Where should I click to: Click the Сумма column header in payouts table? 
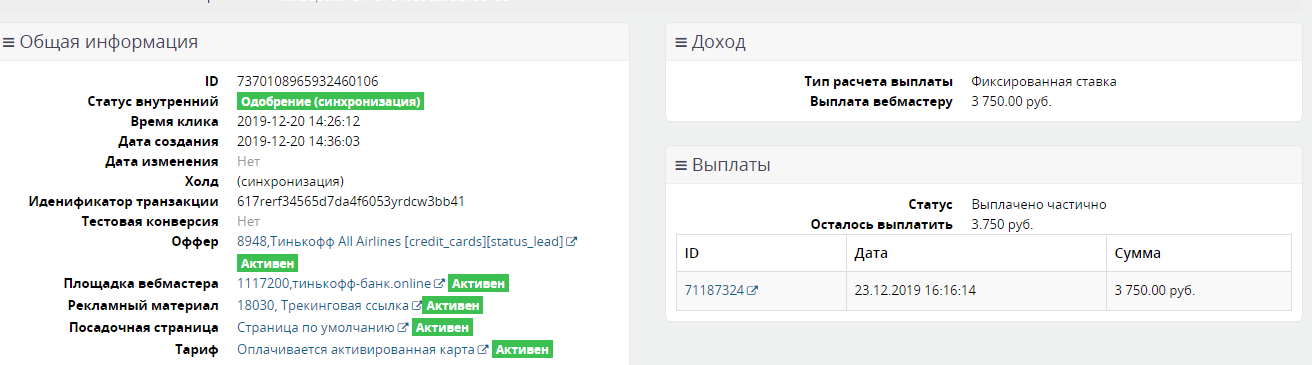tap(1198, 254)
